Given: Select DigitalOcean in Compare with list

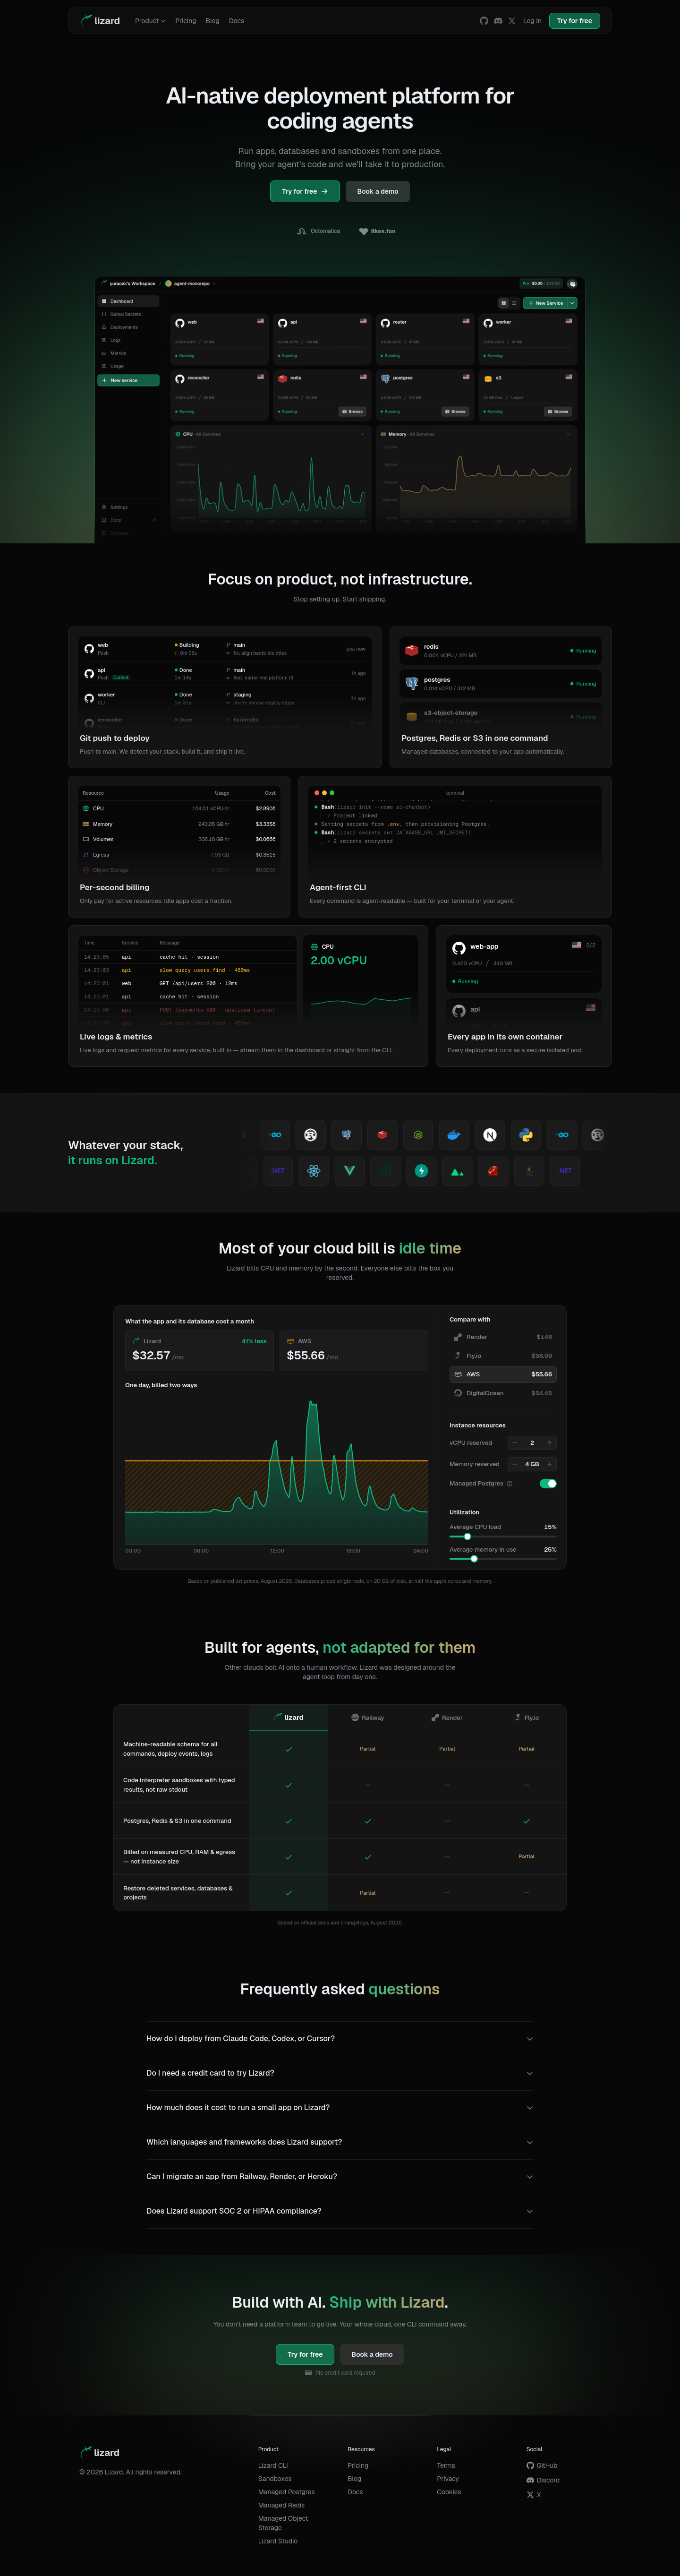Looking at the screenshot, I should click(x=503, y=1393).
